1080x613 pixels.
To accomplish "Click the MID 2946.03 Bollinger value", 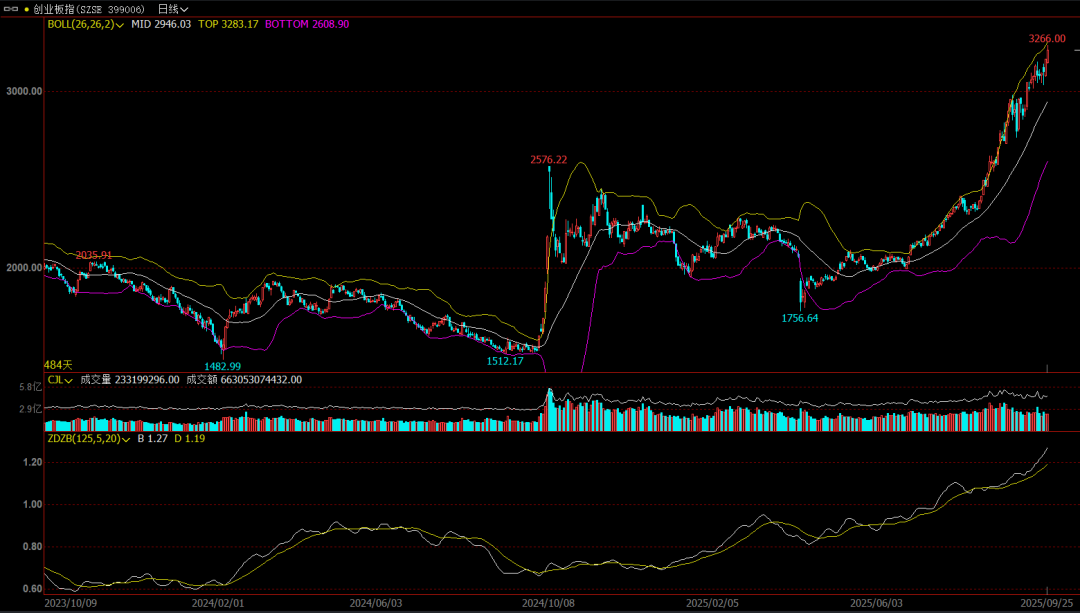I will [x=162, y=23].
